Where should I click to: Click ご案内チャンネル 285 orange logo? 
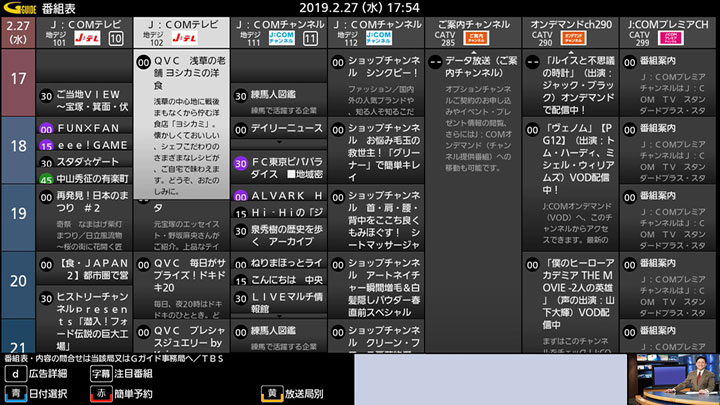476,38
